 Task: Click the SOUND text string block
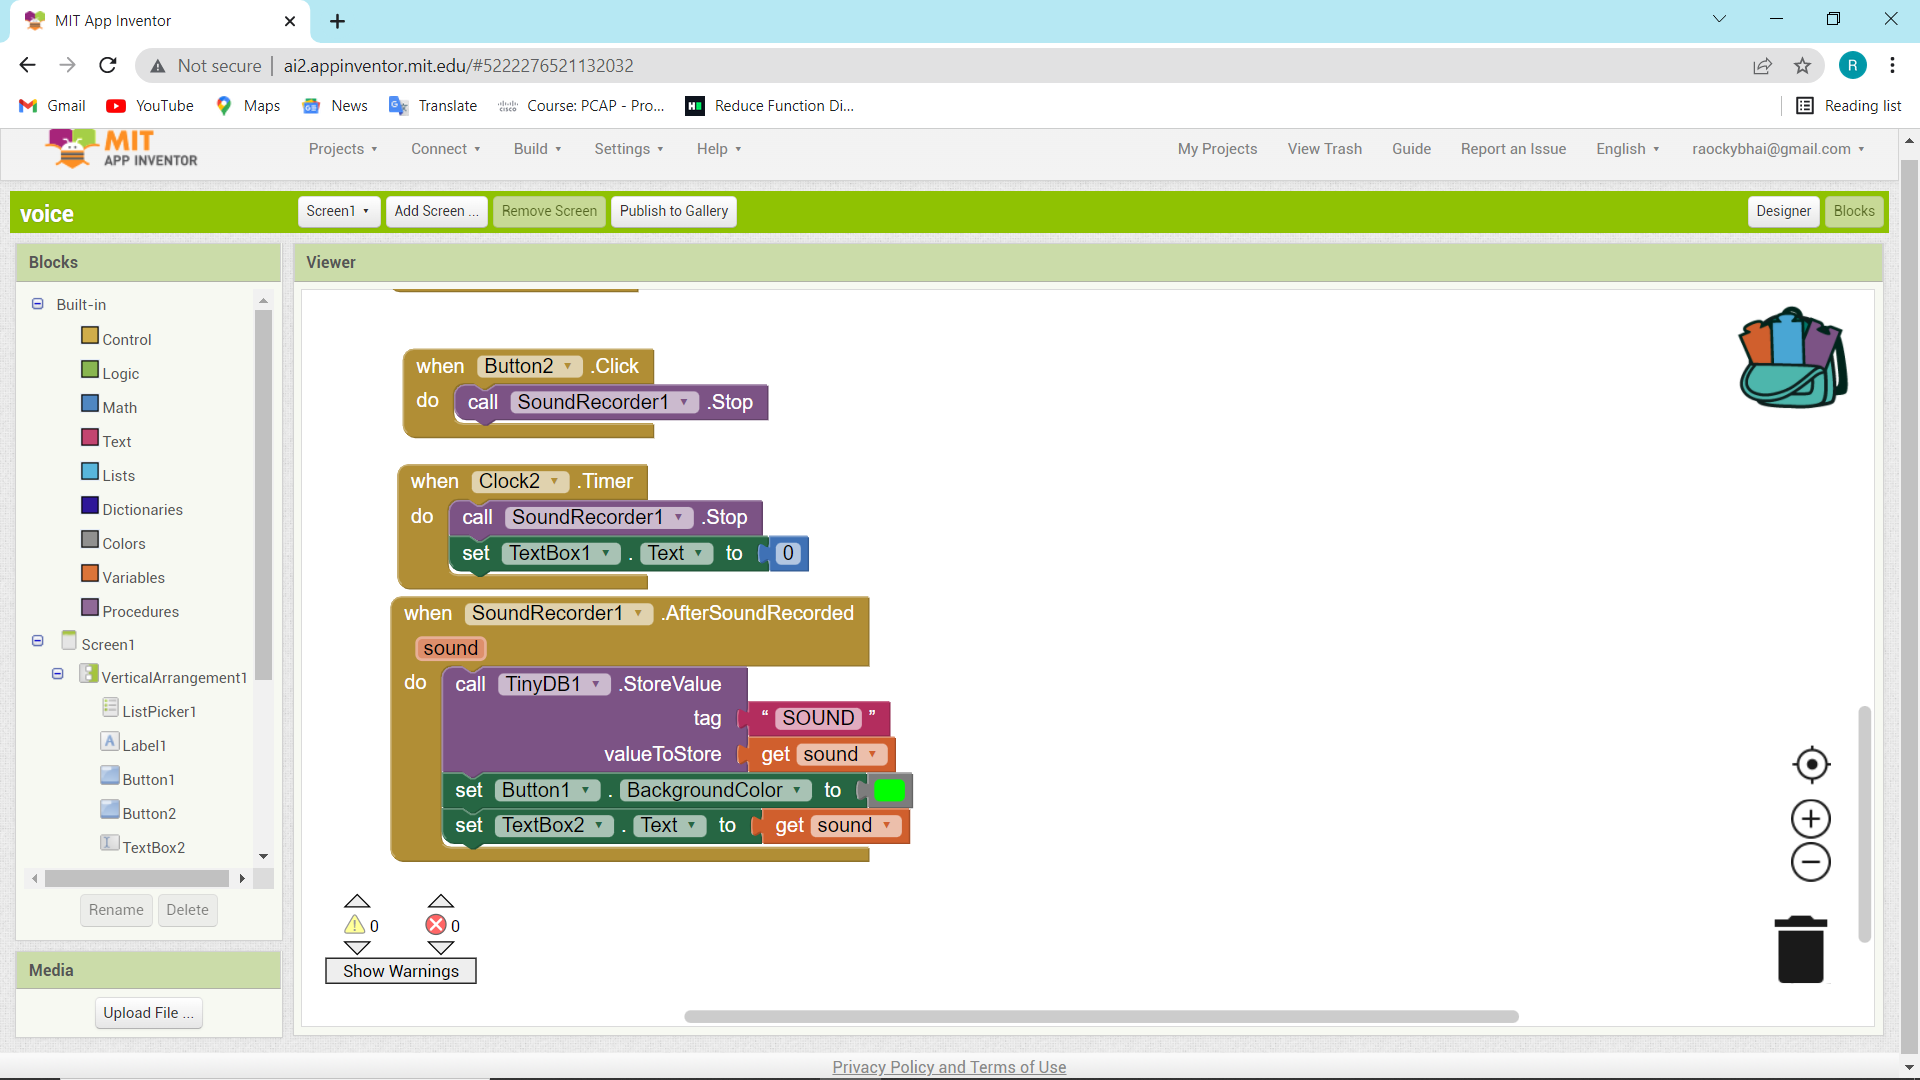click(x=819, y=718)
